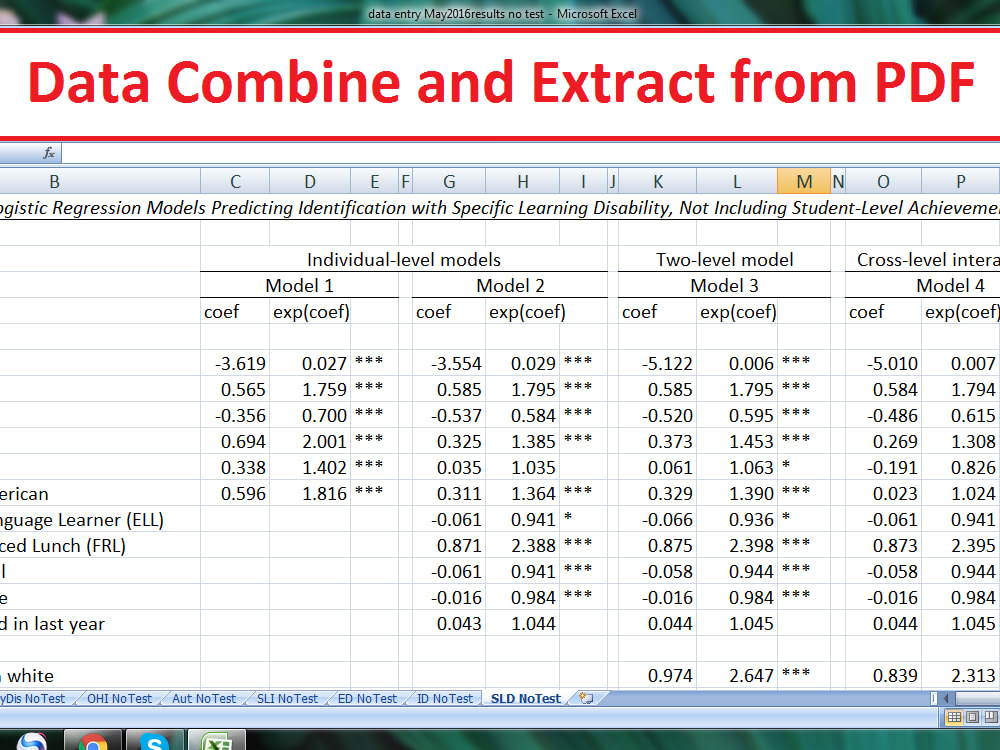Switch to Page Layout view
The height and width of the screenshot is (750, 1000).
click(x=973, y=717)
